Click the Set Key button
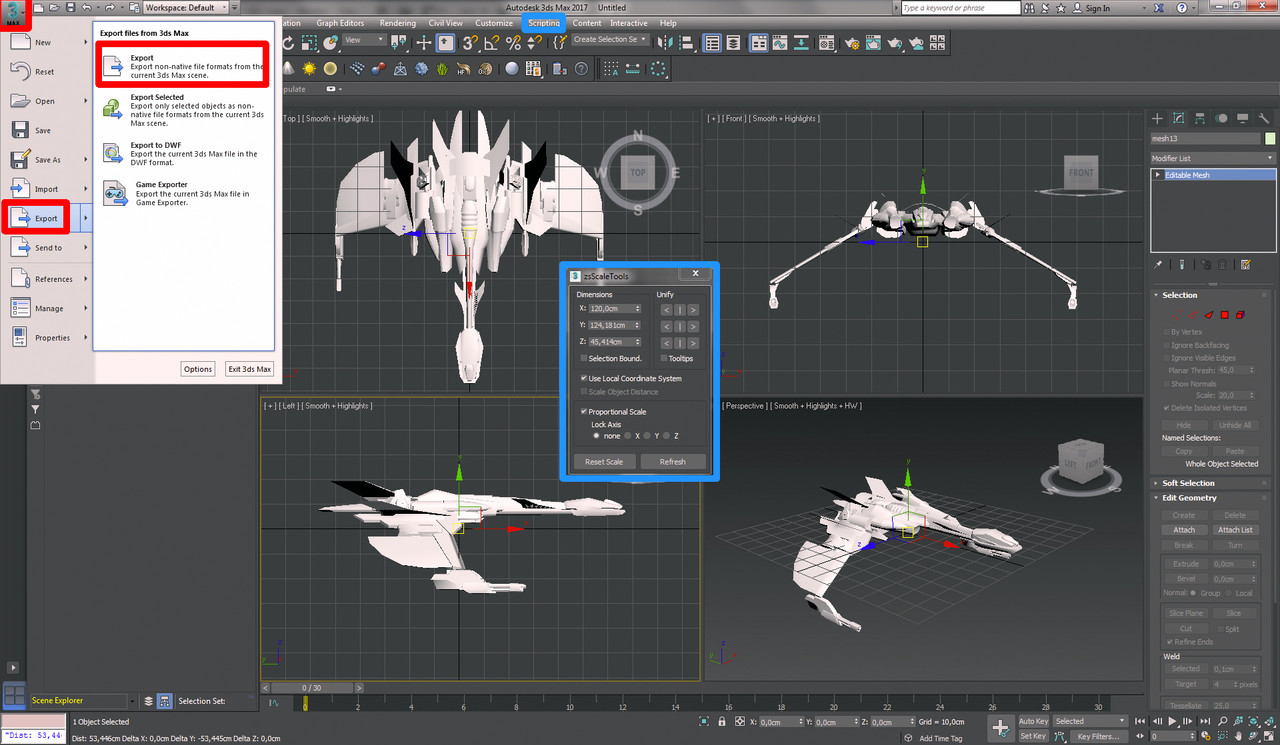The image size is (1280, 745). point(1034,736)
